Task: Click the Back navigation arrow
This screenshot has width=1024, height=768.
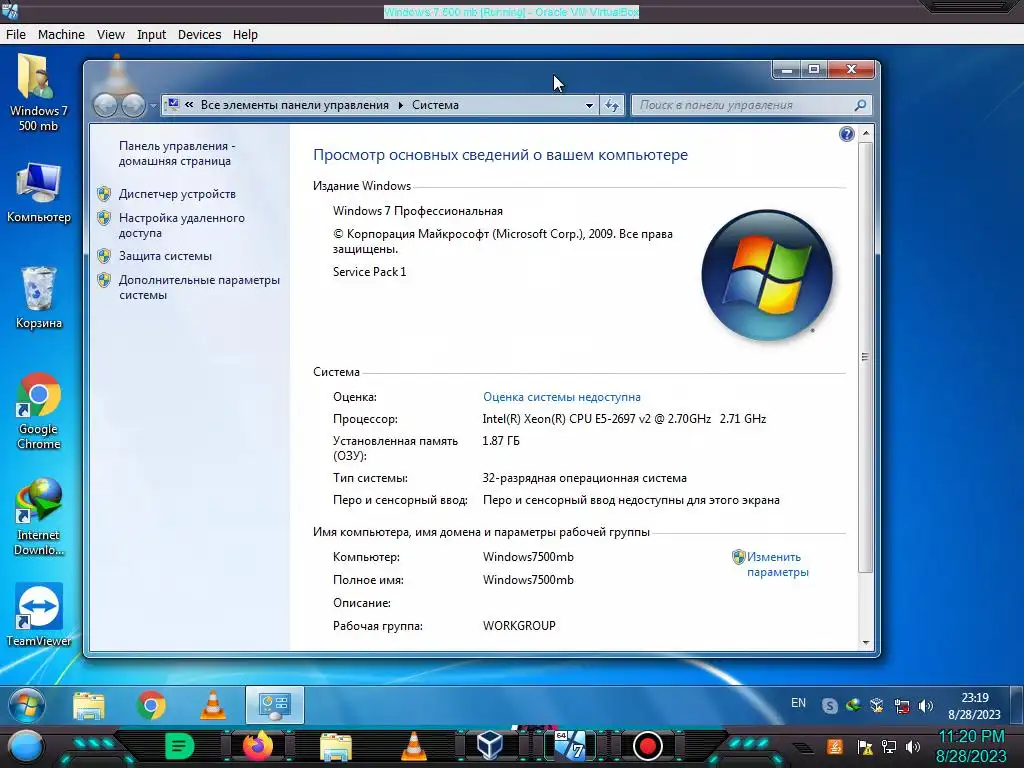Action: coord(105,105)
